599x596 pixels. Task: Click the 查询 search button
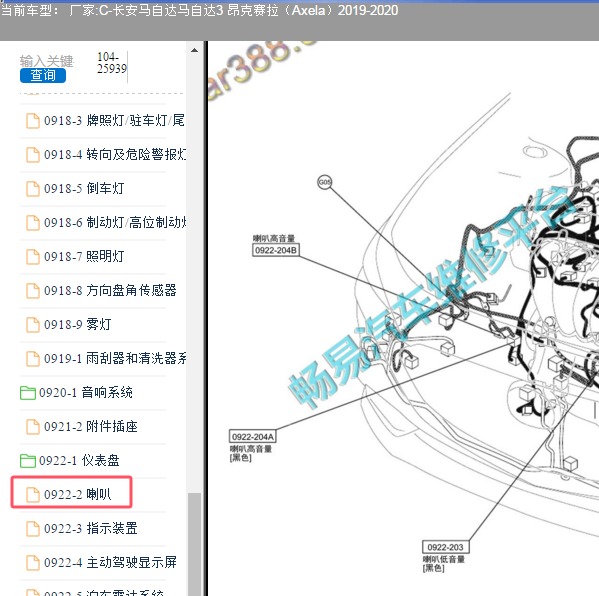click(x=43, y=75)
